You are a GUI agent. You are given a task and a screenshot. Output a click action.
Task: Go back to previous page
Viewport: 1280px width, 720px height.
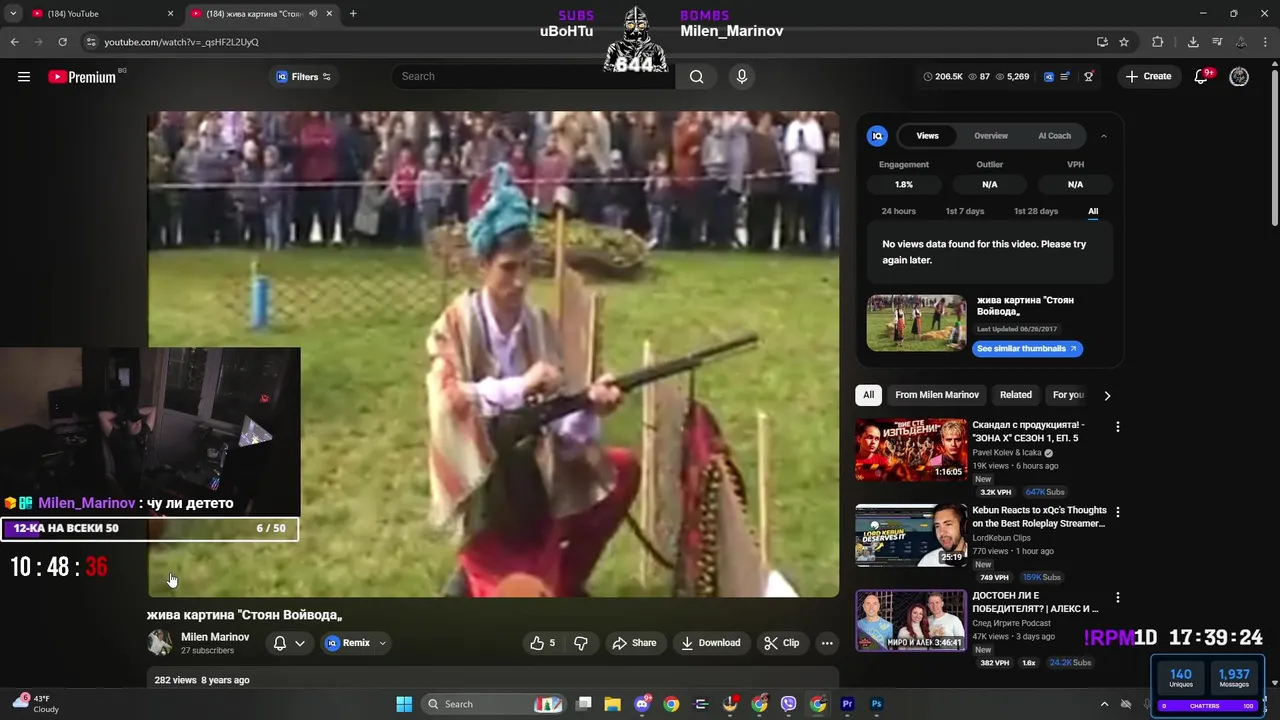pyautogui.click(x=14, y=42)
